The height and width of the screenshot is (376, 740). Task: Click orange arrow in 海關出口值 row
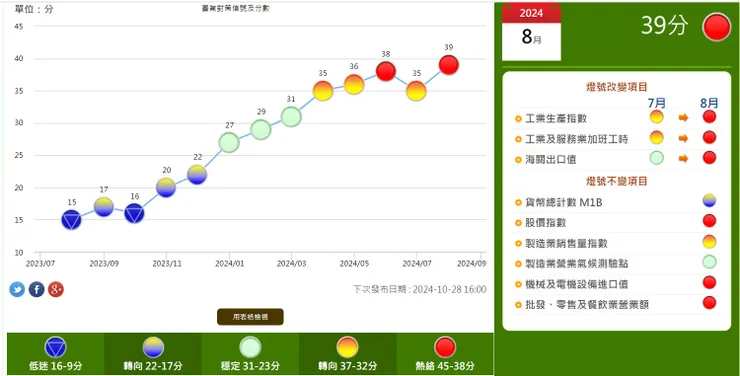point(683,159)
